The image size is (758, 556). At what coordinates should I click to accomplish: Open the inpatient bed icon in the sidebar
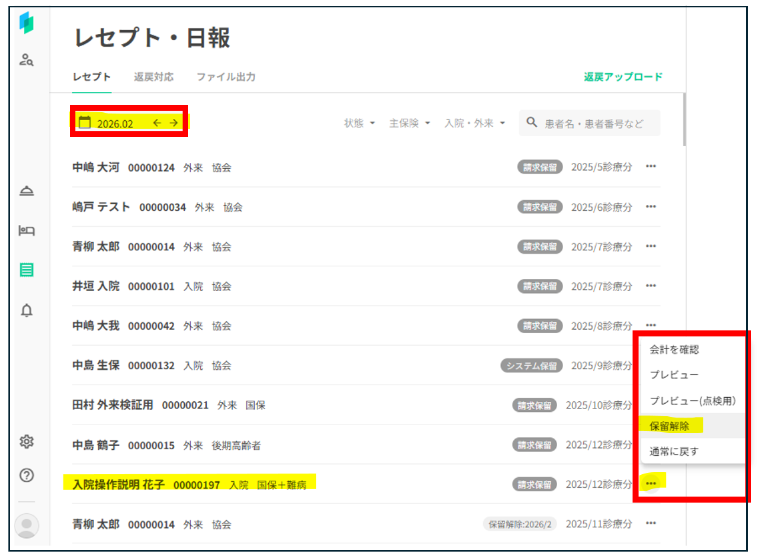coord(27,230)
